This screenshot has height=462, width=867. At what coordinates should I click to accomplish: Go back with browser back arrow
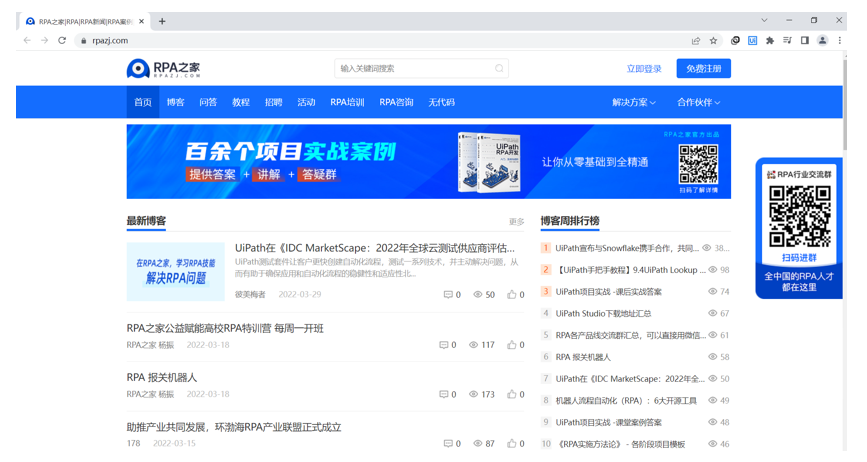[27, 40]
